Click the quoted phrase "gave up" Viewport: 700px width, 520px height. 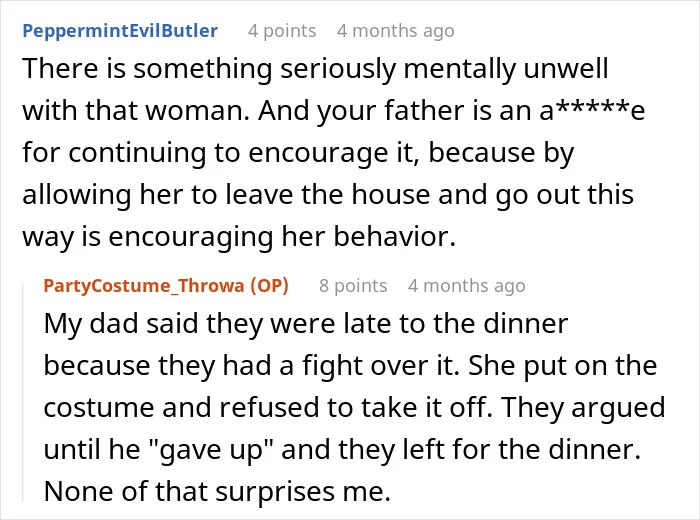coord(210,450)
